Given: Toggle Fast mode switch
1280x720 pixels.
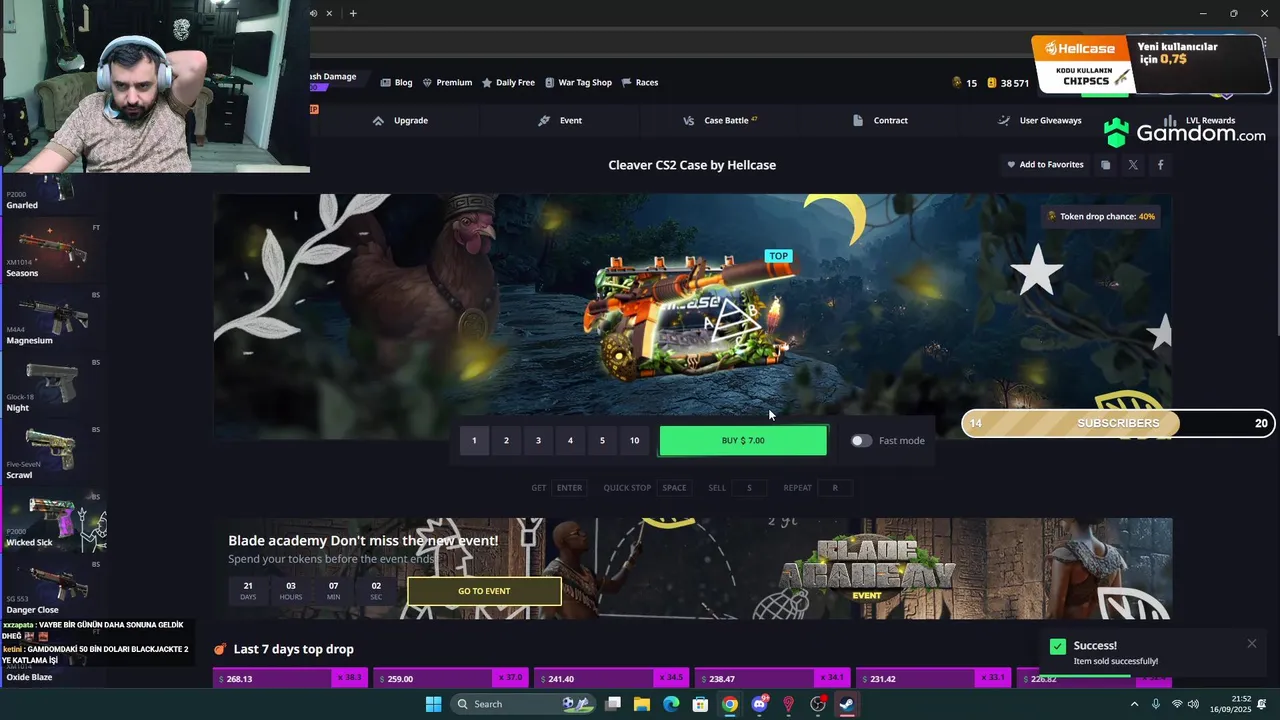Looking at the screenshot, I should tap(861, 441).
